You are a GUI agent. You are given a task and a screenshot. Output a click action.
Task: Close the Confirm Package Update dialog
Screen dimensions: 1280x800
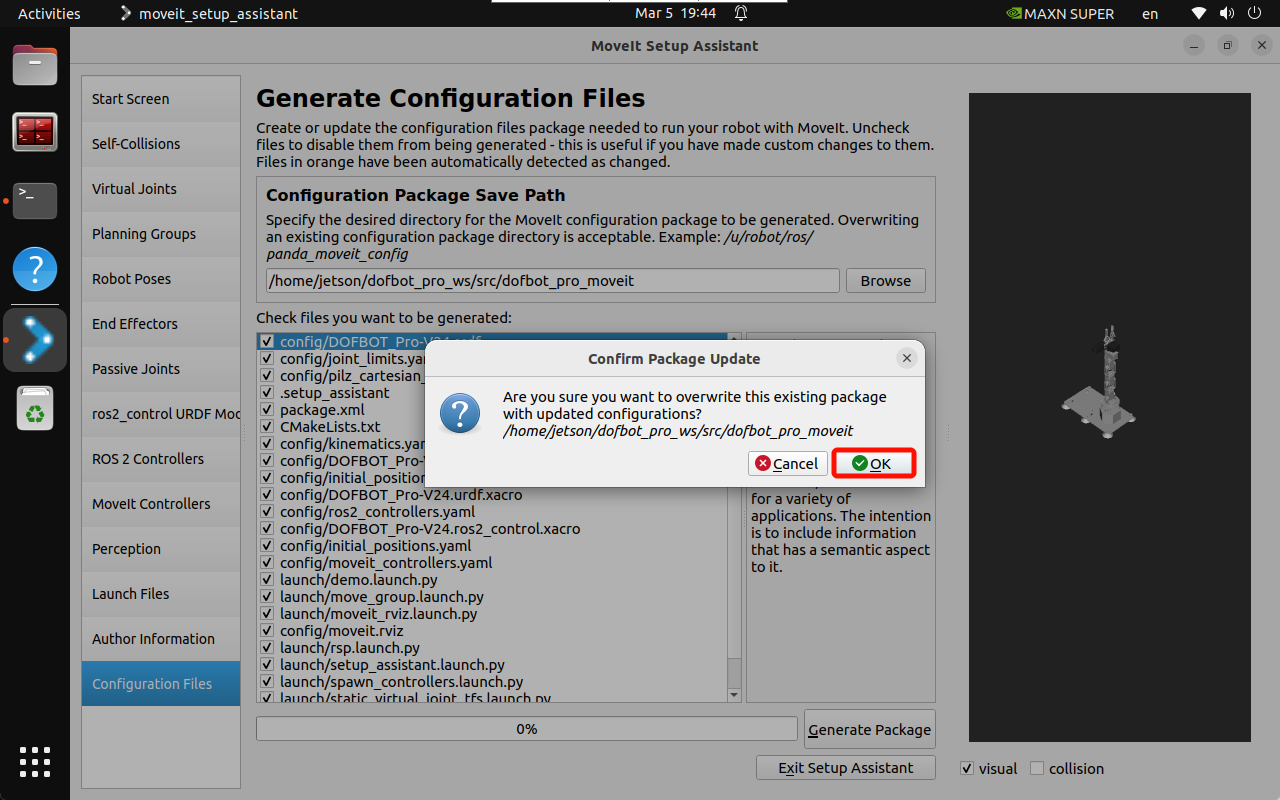906,358
